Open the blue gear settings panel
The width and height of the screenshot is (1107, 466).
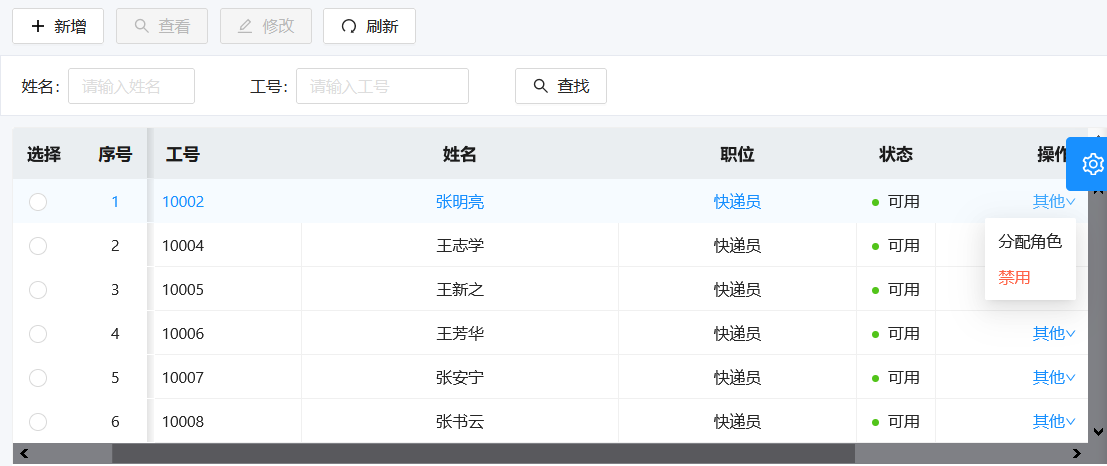(1092, 164)
